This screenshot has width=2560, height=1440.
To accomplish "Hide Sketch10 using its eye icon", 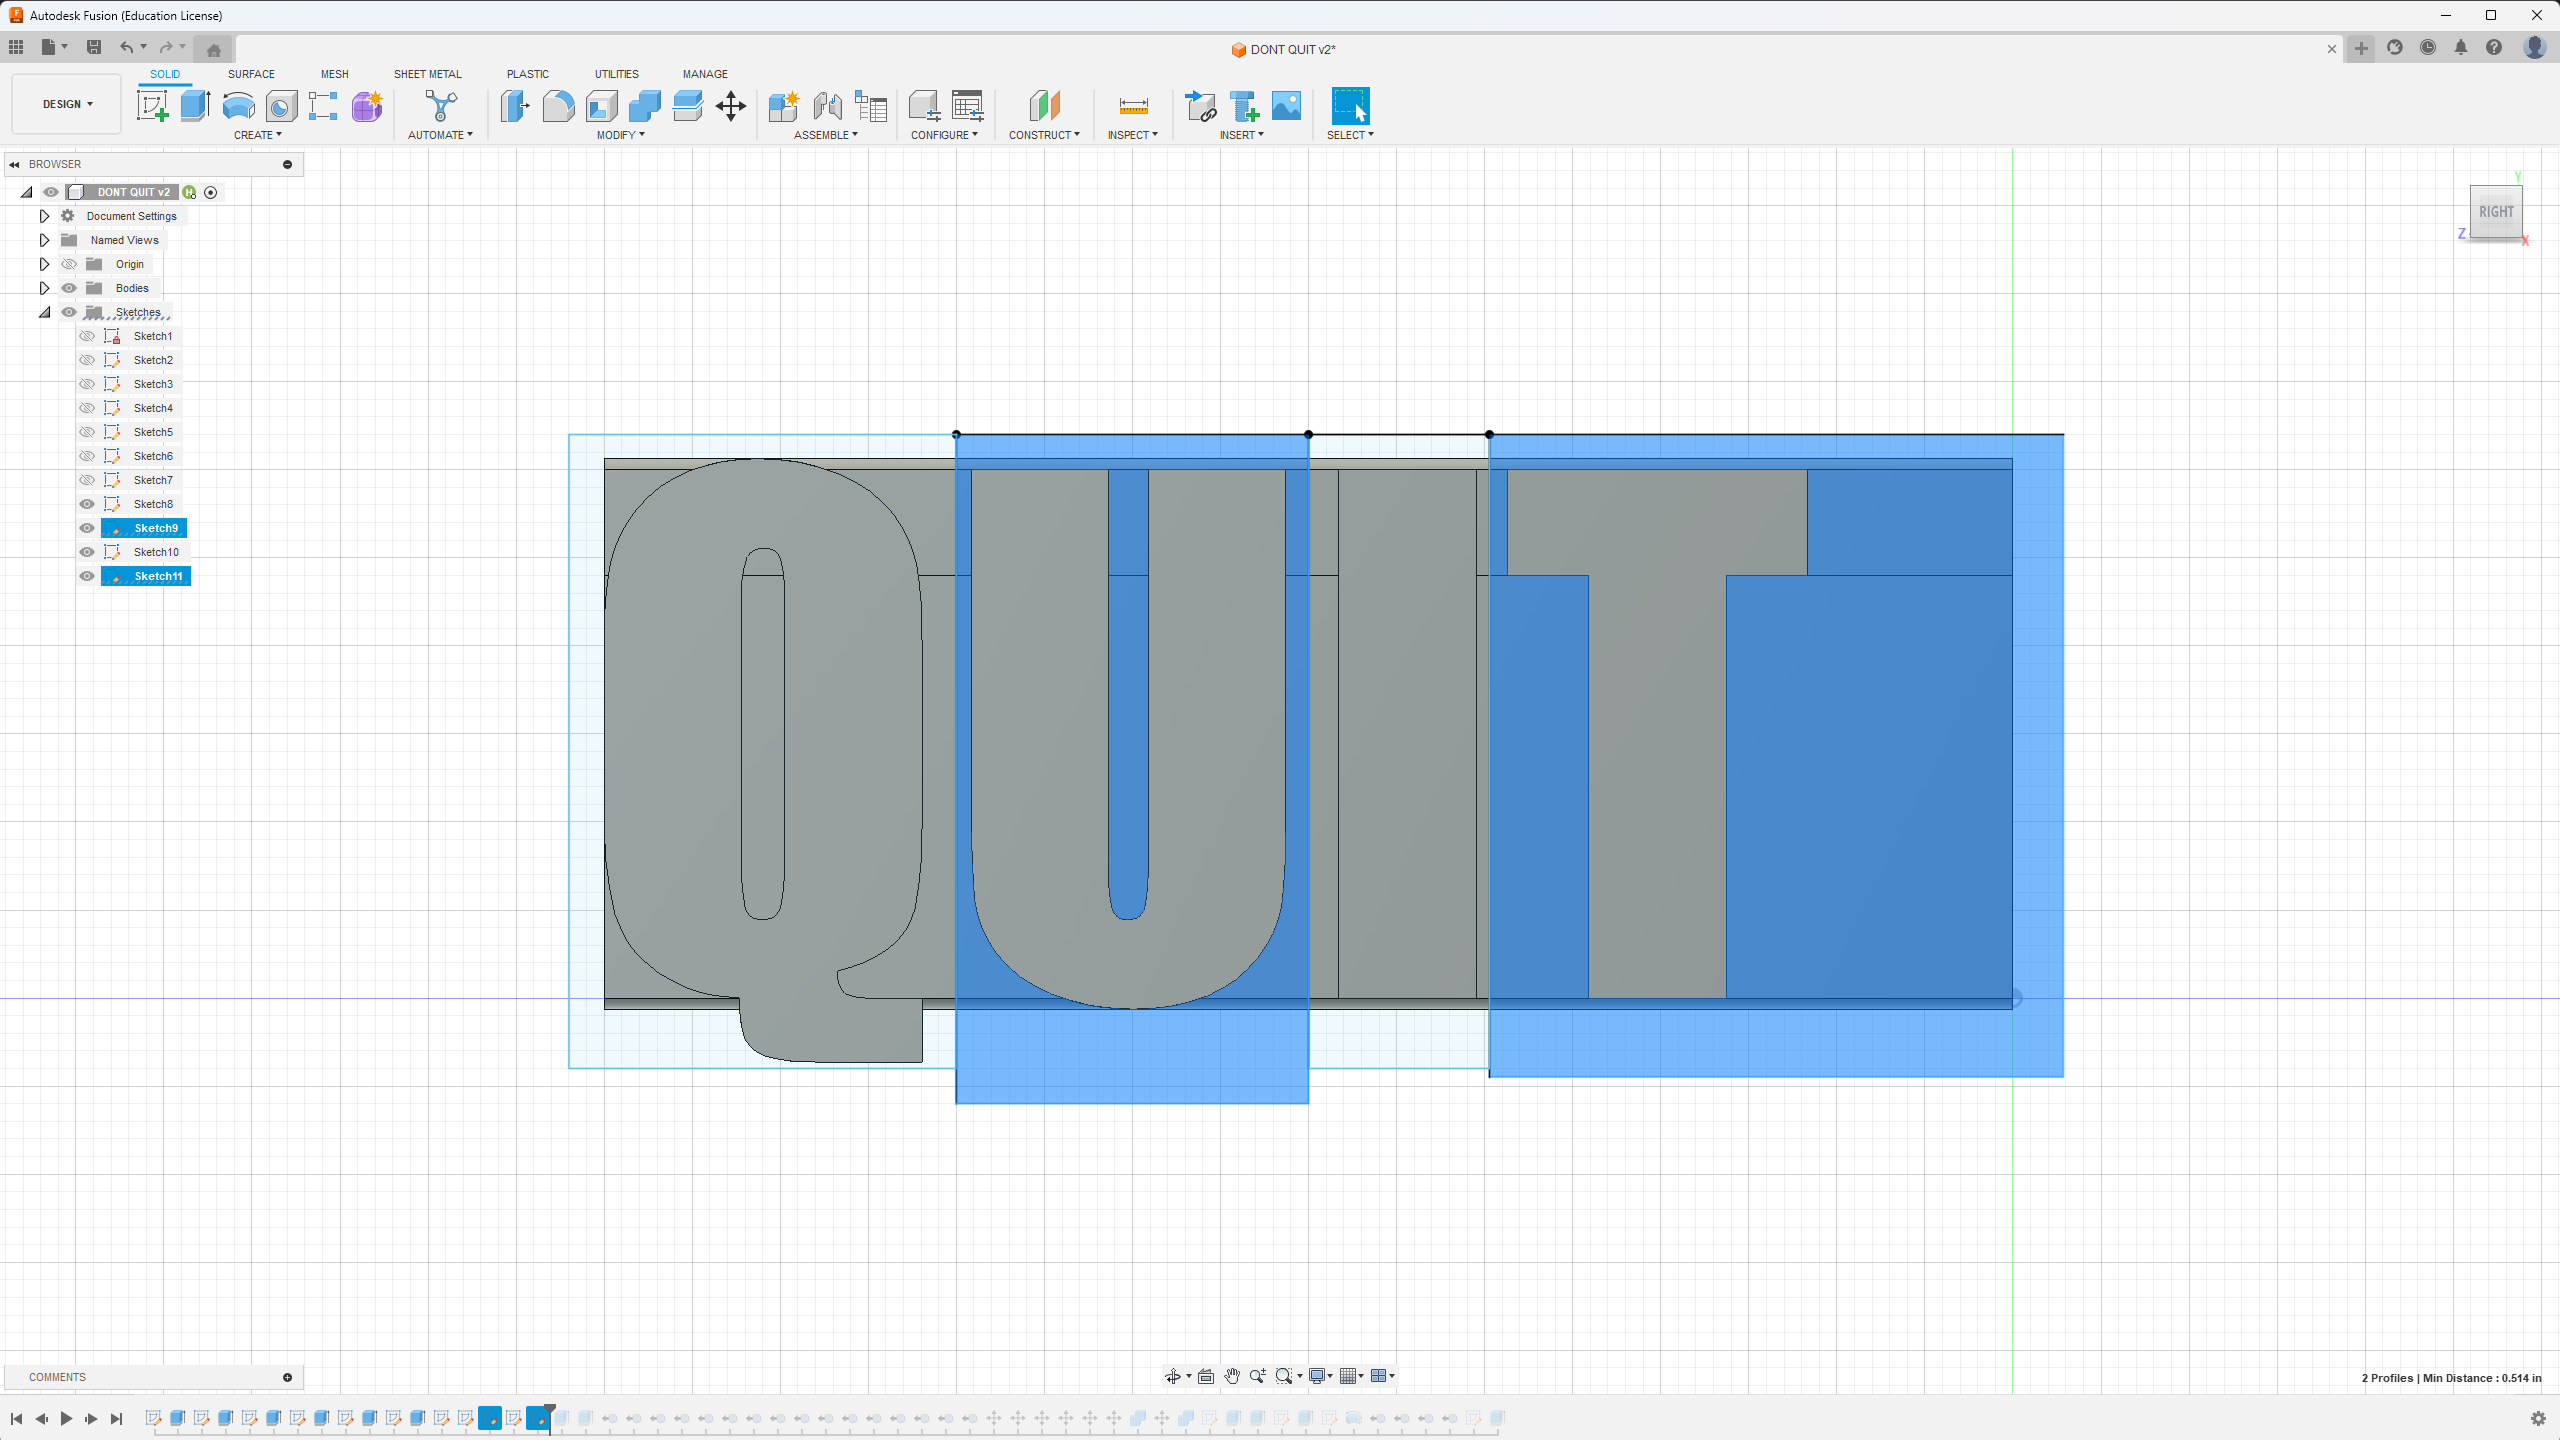I will pyautogui.click(x=87, y=552).
